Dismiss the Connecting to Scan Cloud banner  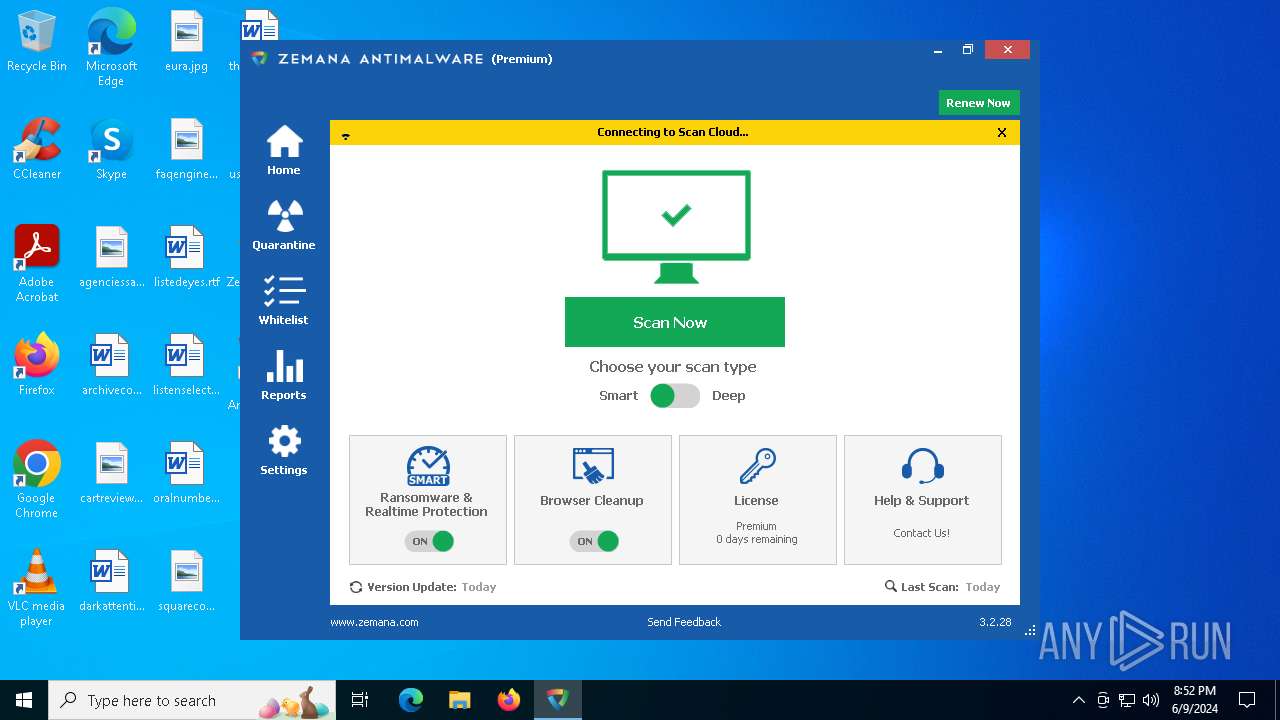(x=1002, y=132)
